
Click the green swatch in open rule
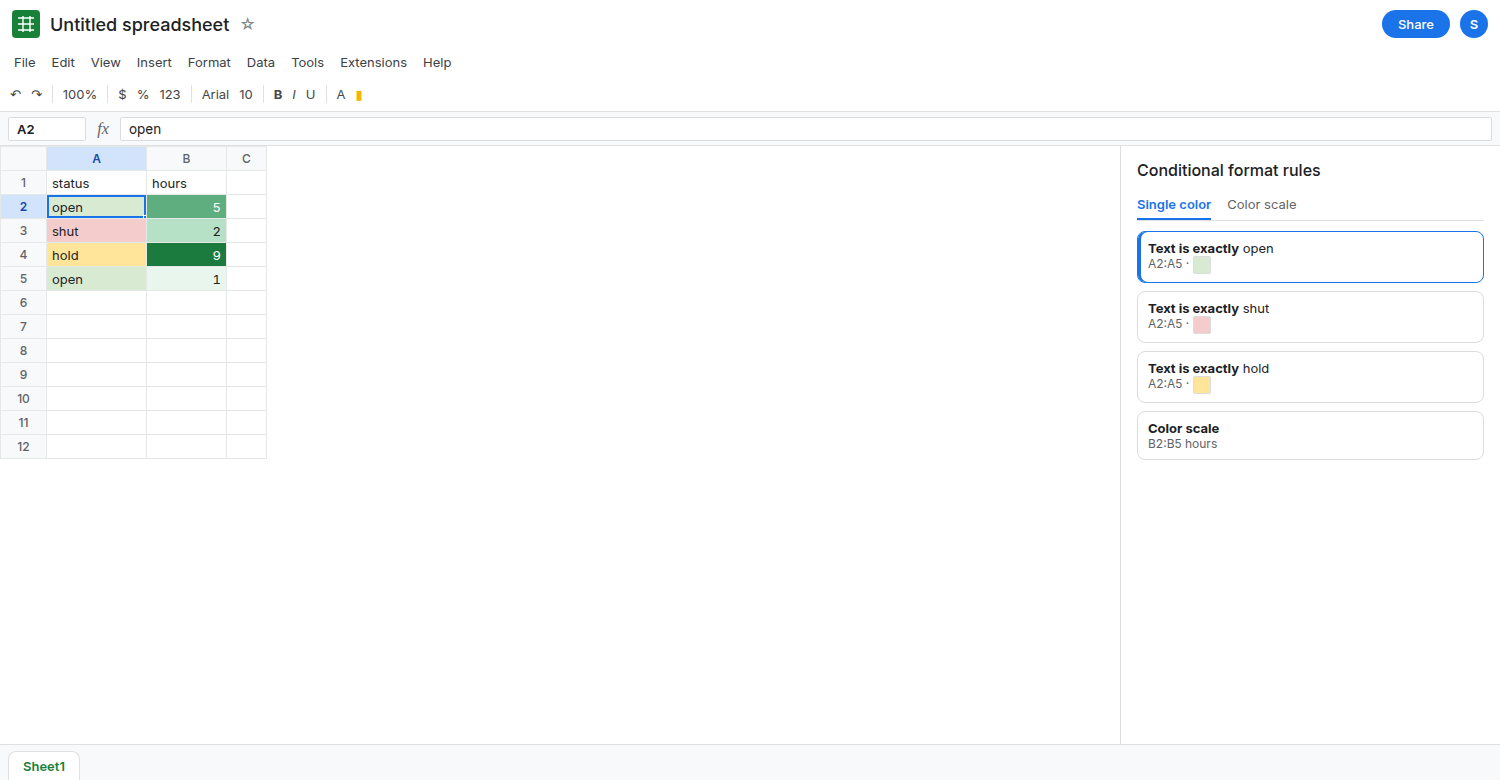tap(1202, 265)
